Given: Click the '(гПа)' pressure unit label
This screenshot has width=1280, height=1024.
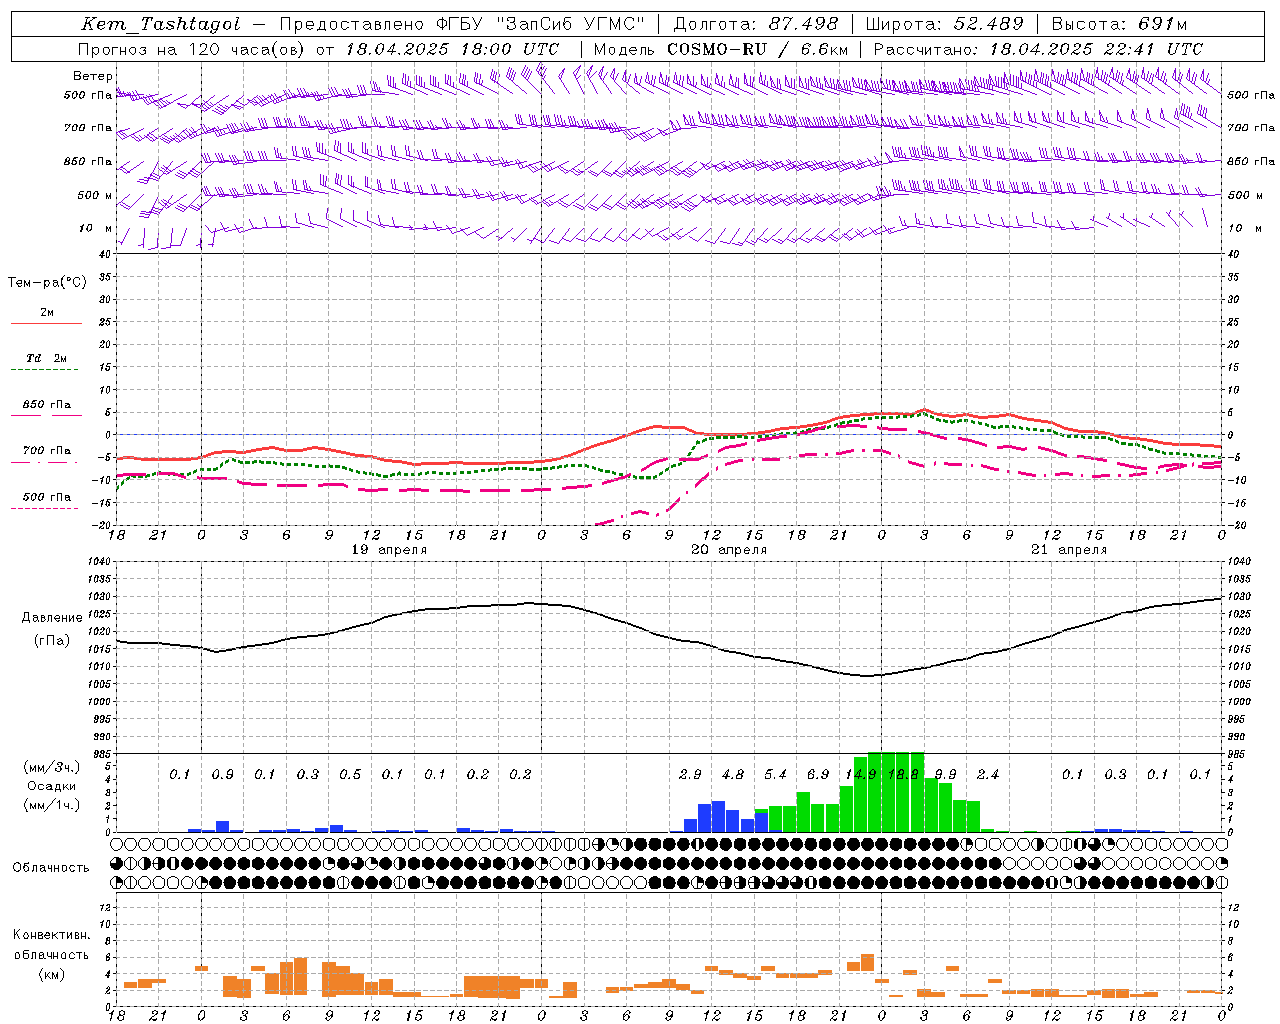Looking at the screenshot, I should click(52, 641).
